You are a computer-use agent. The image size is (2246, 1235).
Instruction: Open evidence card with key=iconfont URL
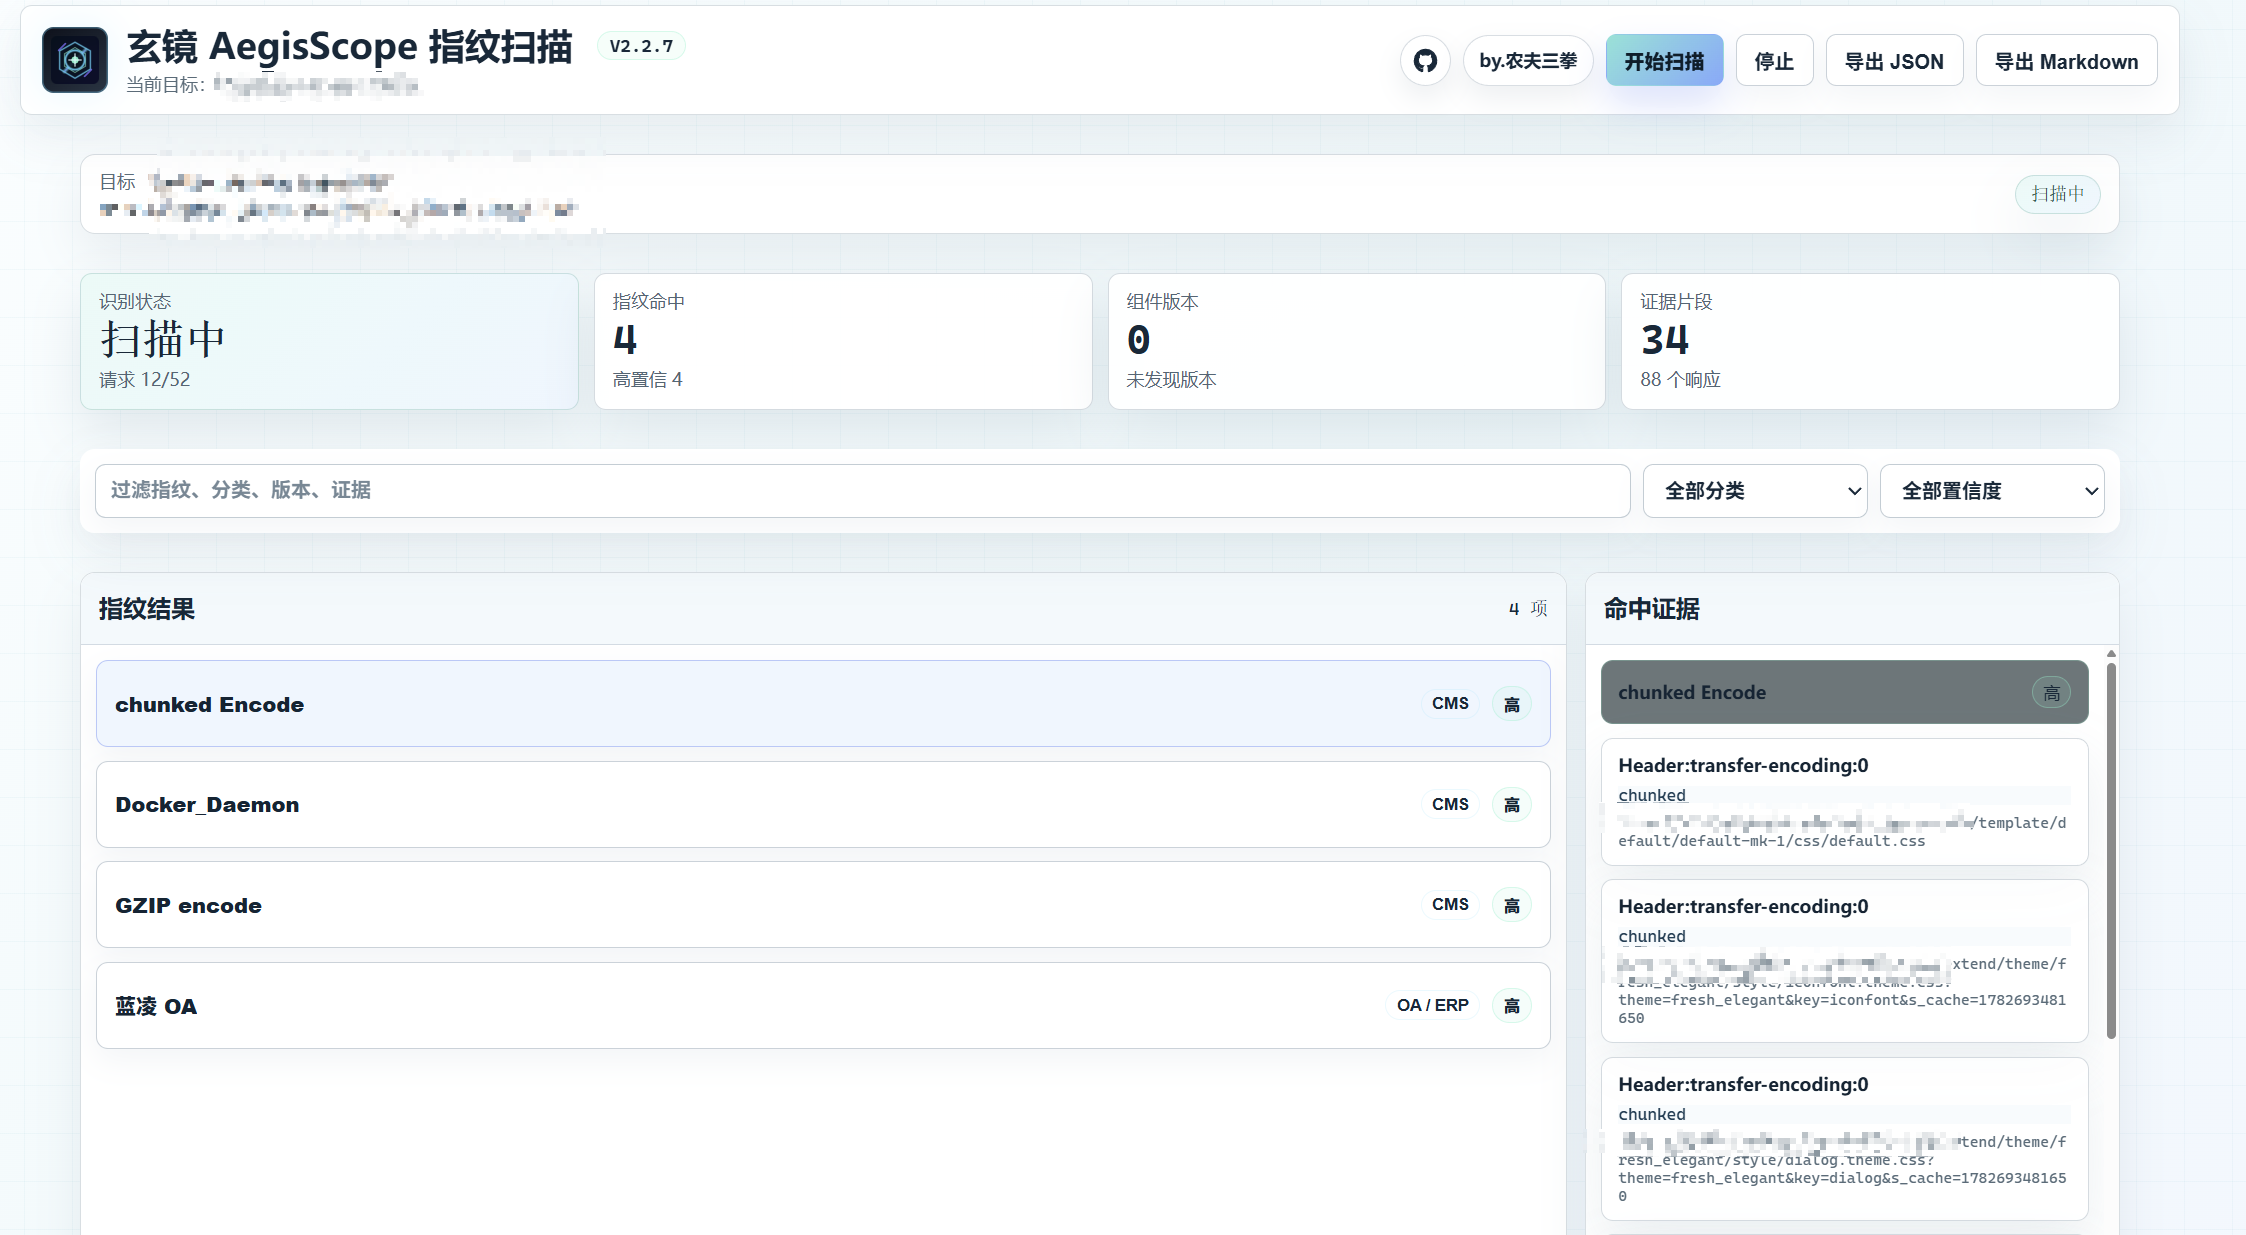[x=1844, y=961]
